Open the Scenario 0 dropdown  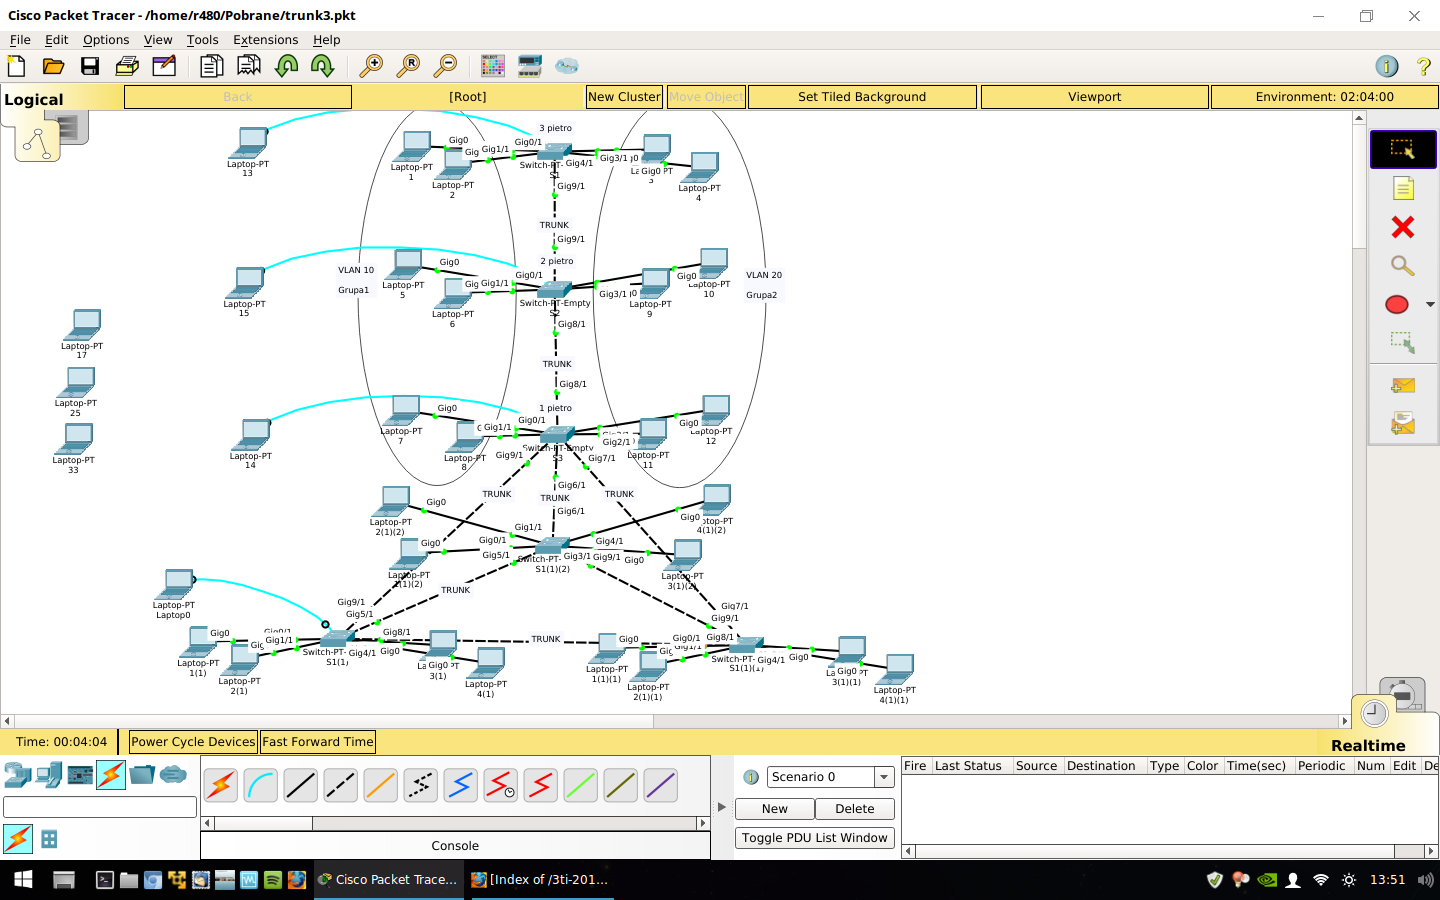pos(884,777)
